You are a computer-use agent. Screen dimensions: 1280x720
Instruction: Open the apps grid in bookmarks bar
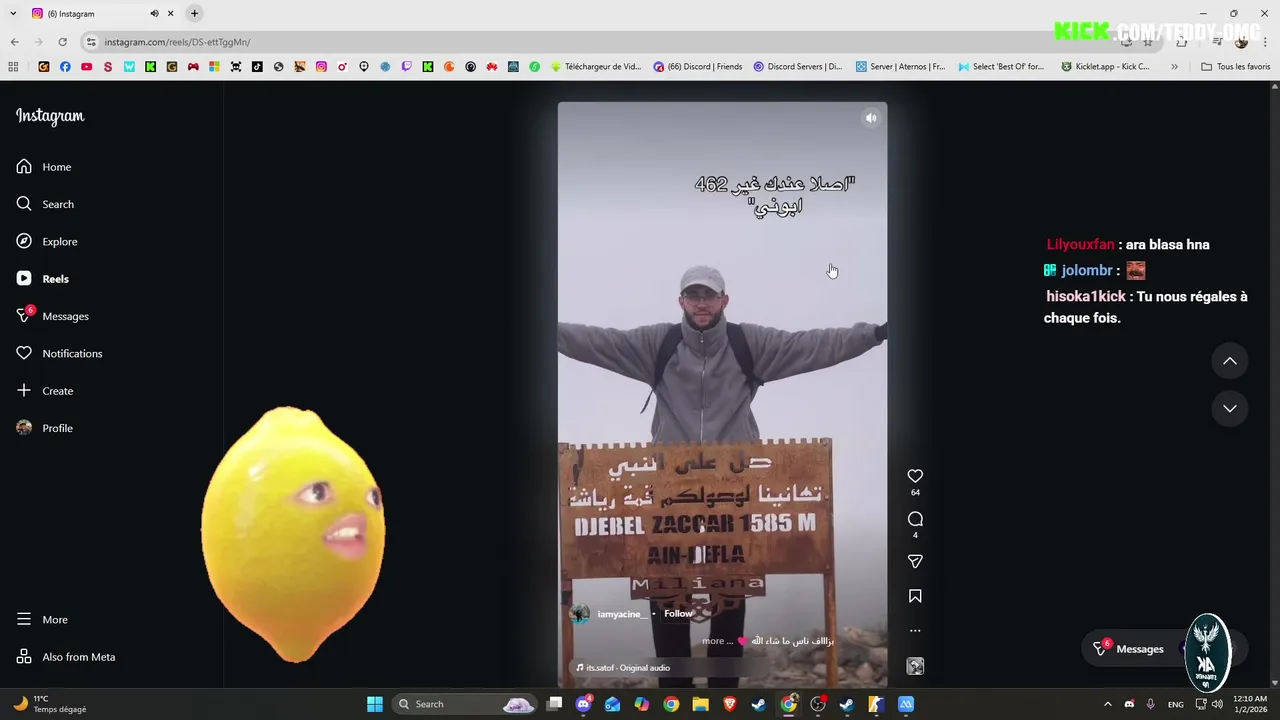13,67
